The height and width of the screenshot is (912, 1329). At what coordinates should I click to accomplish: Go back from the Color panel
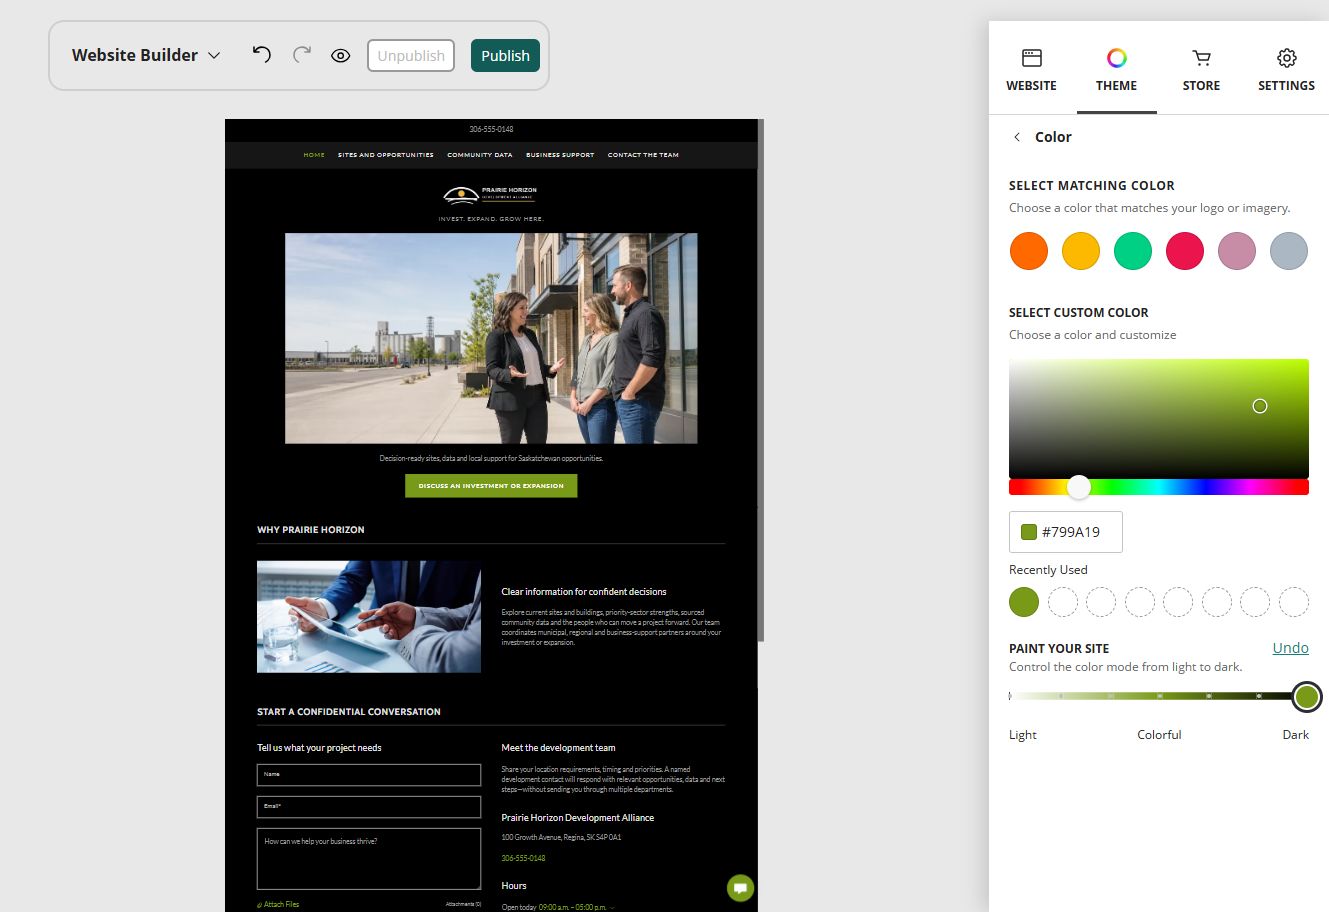pos(1017,137)
